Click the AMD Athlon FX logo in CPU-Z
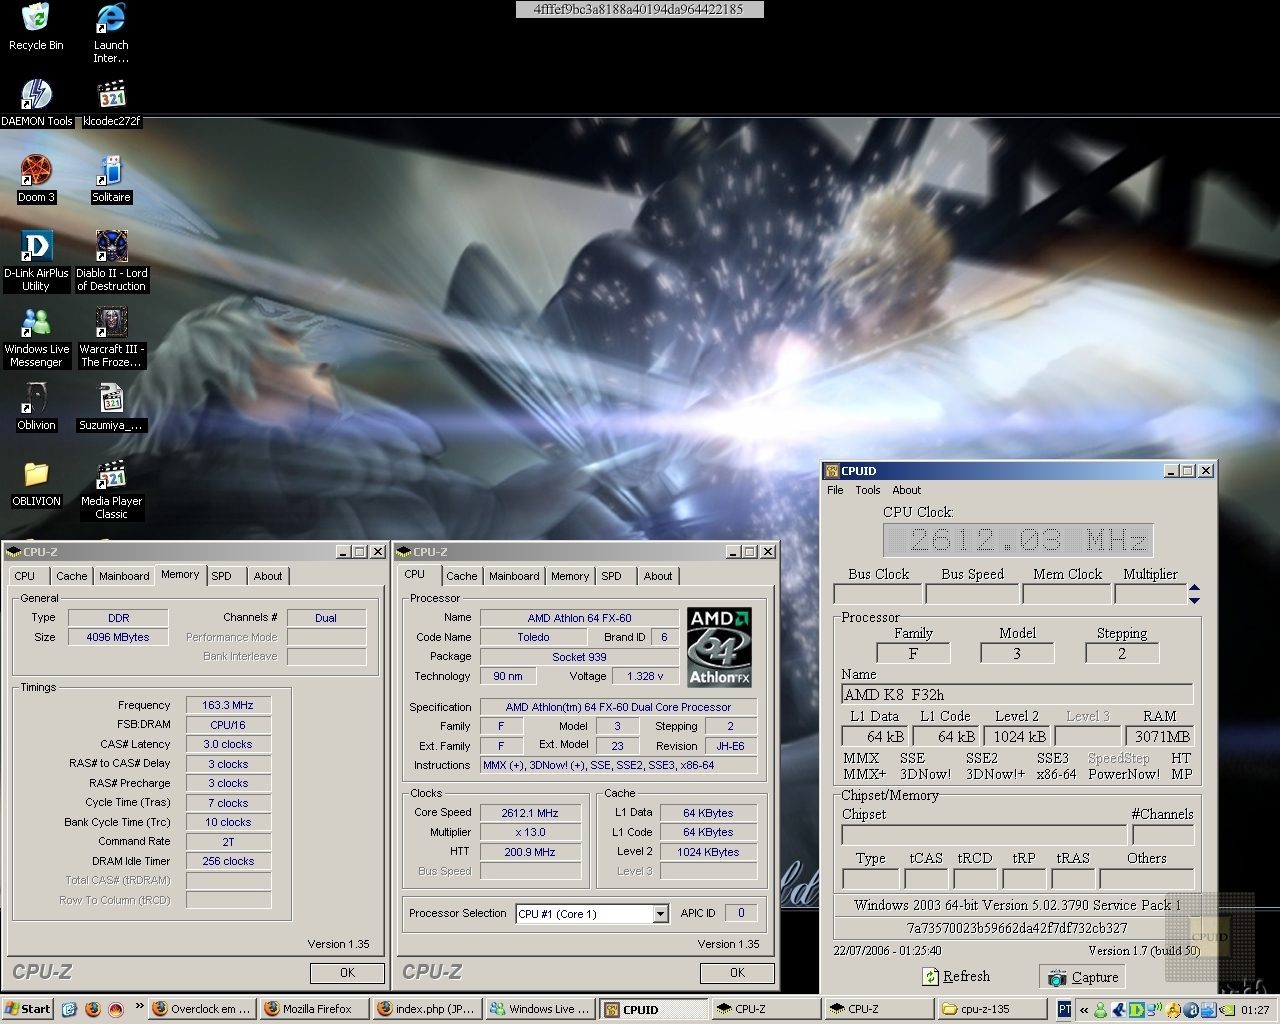 (719, 647)
